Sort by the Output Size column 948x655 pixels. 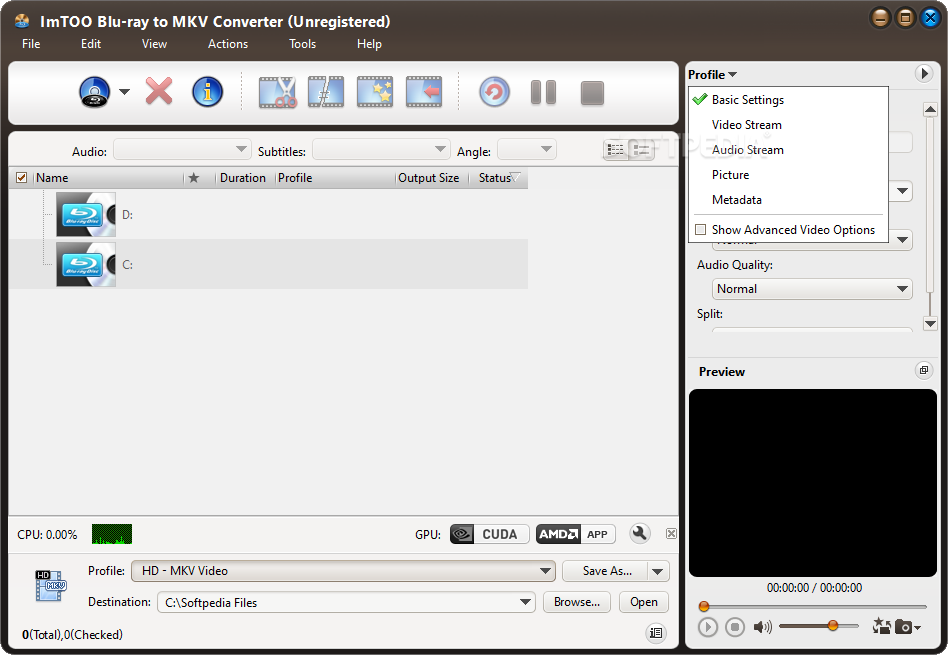429,178
